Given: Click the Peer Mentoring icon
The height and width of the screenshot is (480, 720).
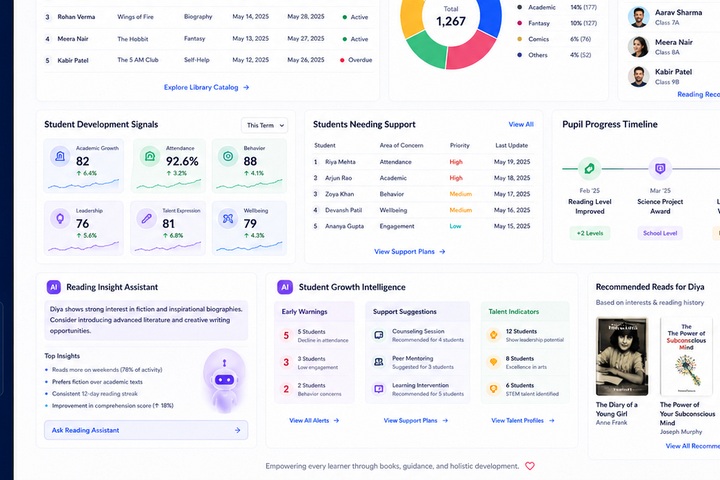Looking at the screenshot, I should click(x=379, y=362).
